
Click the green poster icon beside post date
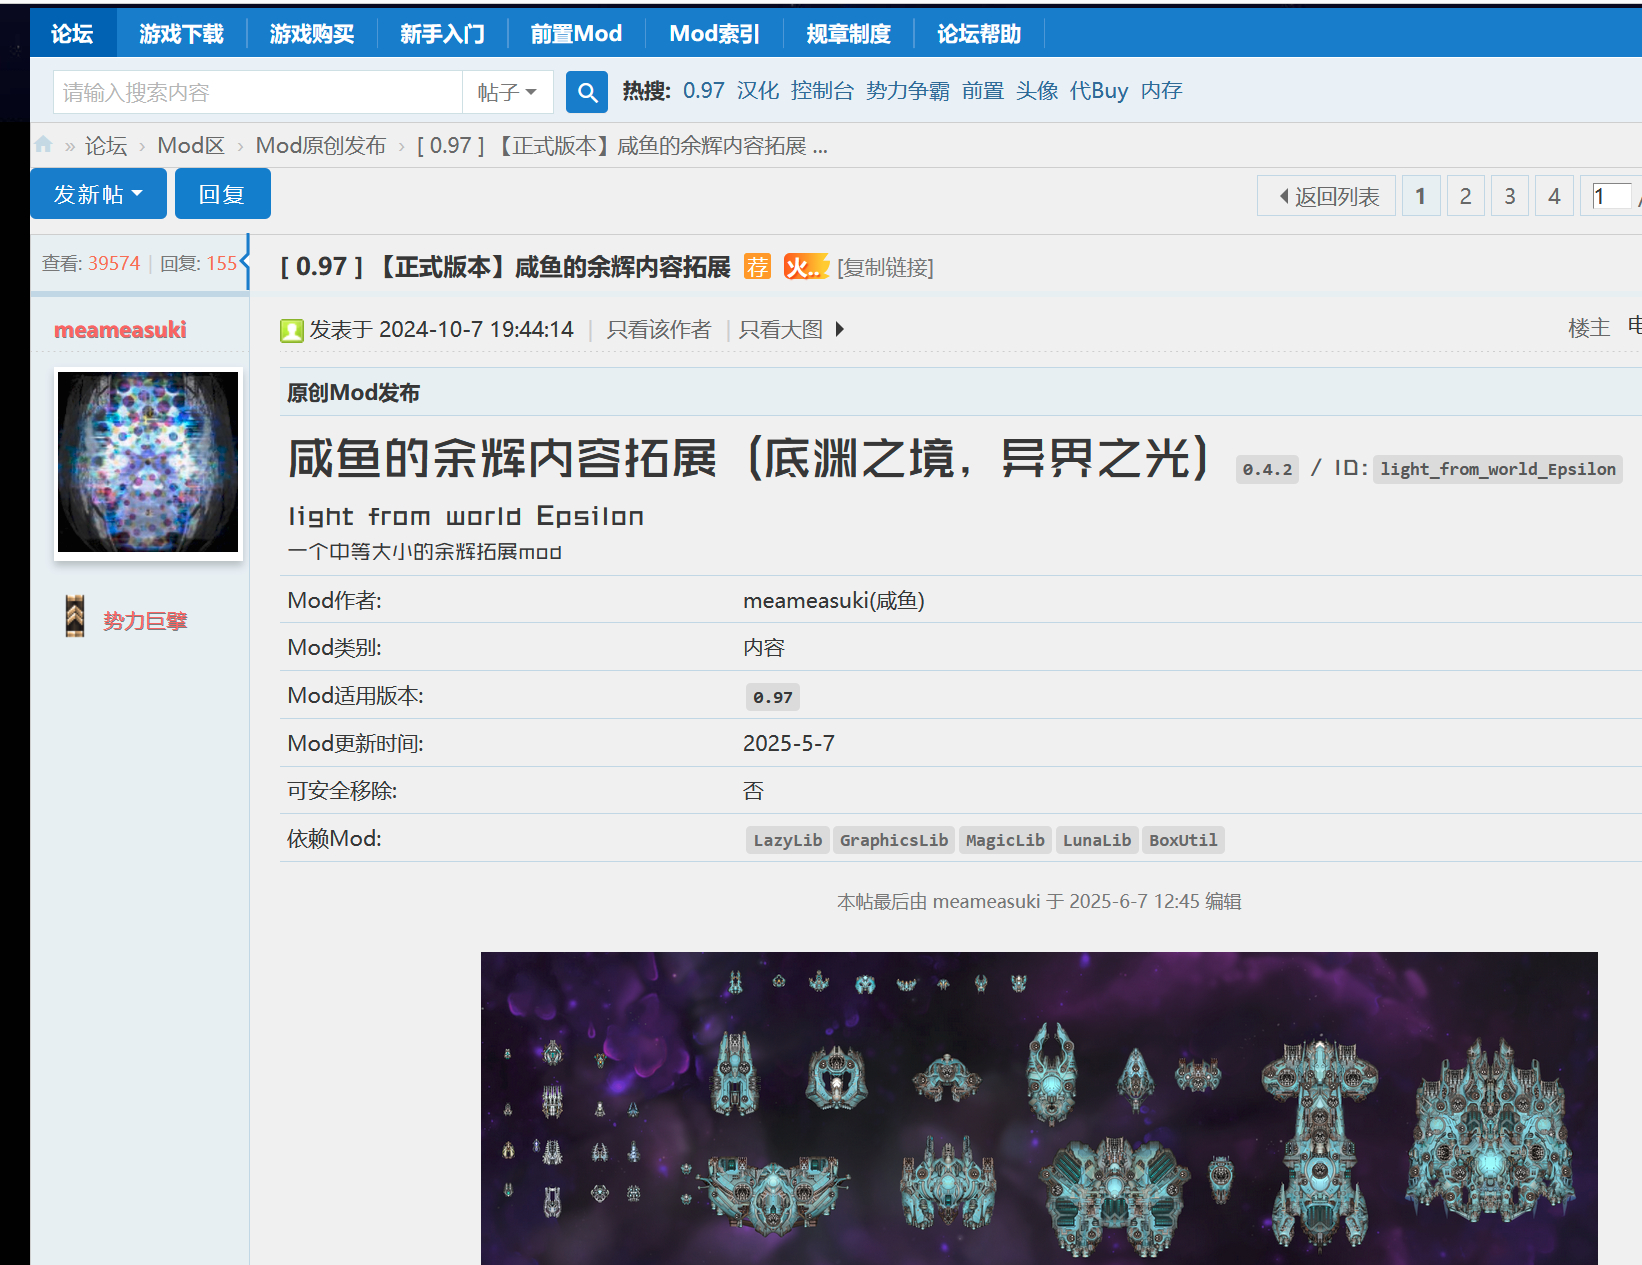[x=292, y=331]
